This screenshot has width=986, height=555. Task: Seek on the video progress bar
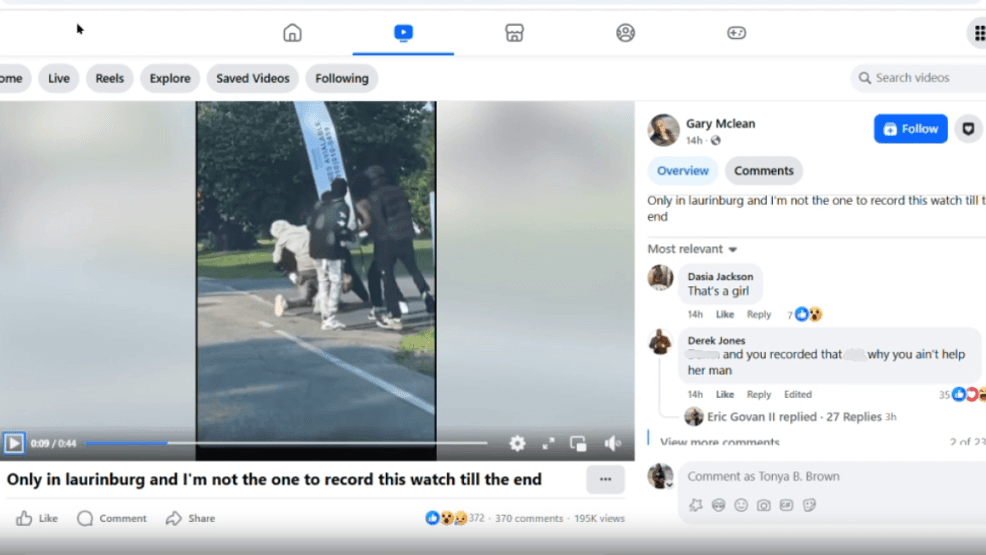click(x=300, y=443)
